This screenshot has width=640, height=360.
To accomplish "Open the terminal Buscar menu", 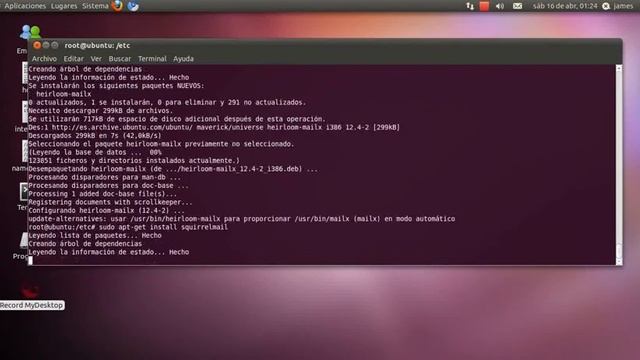I will [x=120, y=59].
